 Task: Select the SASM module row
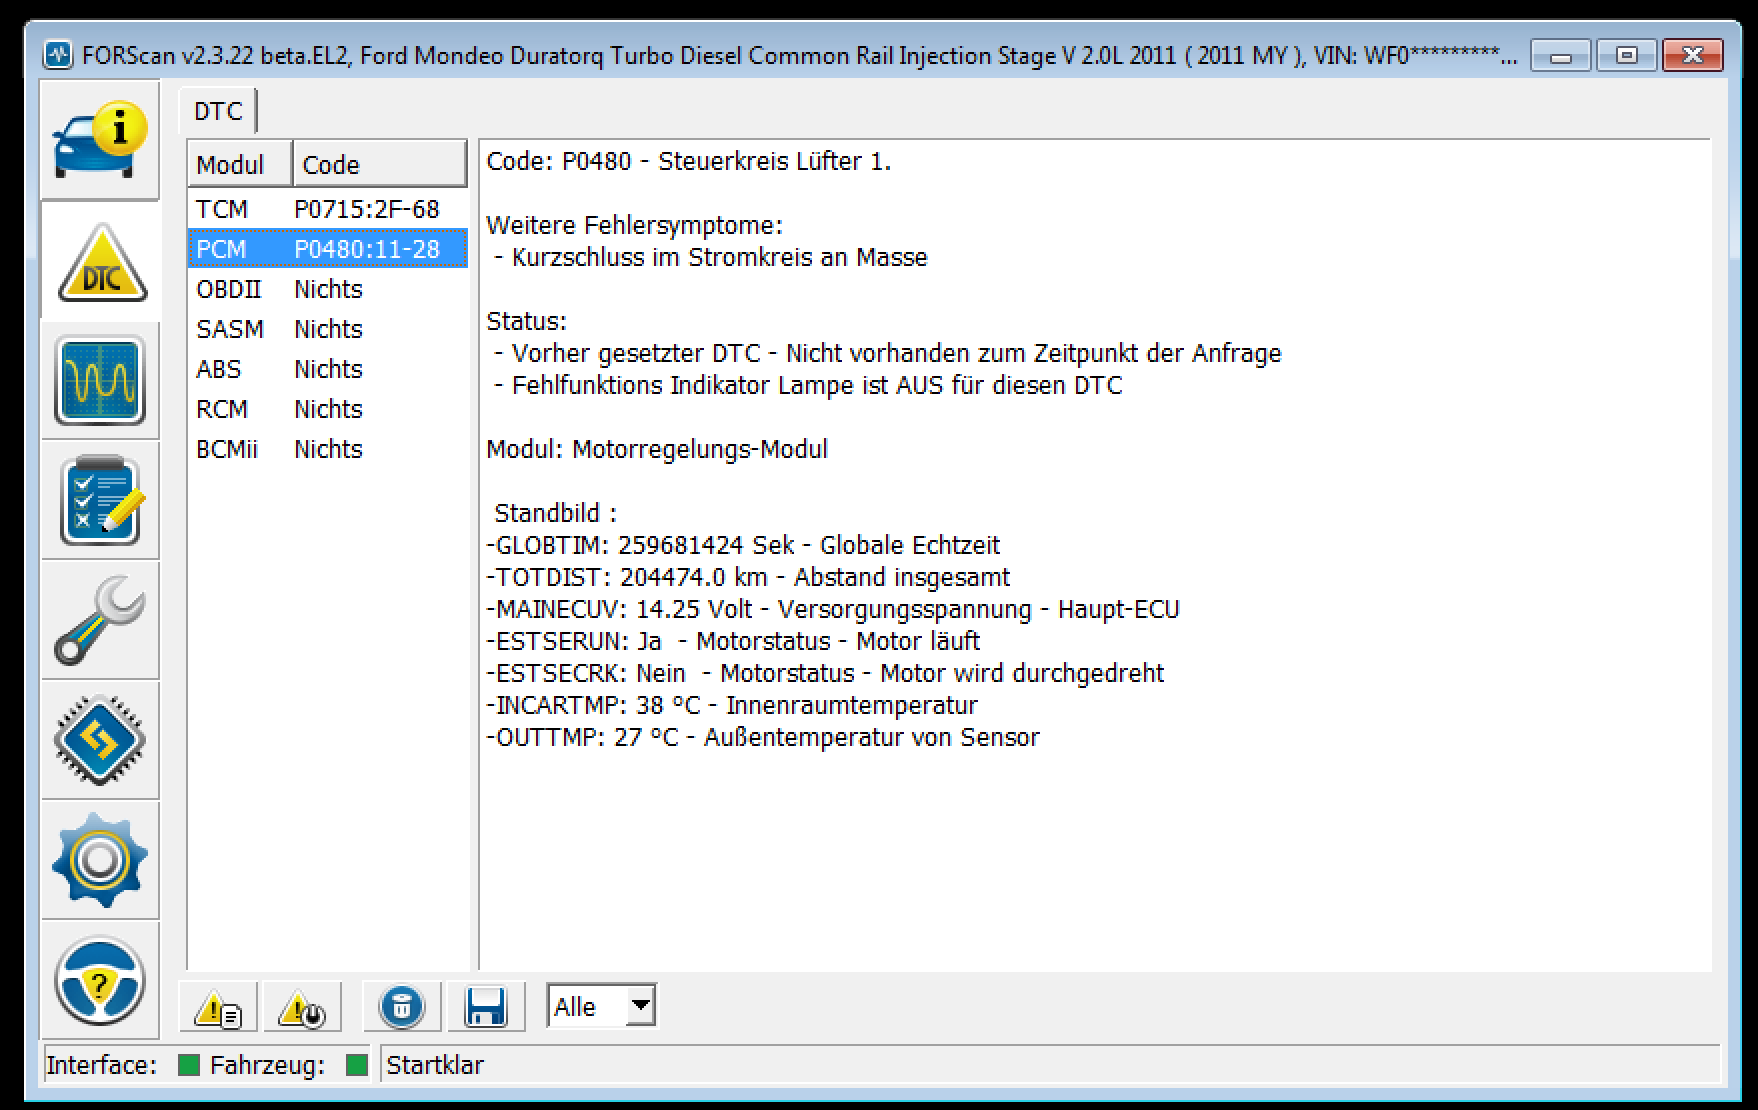(327, 329)
